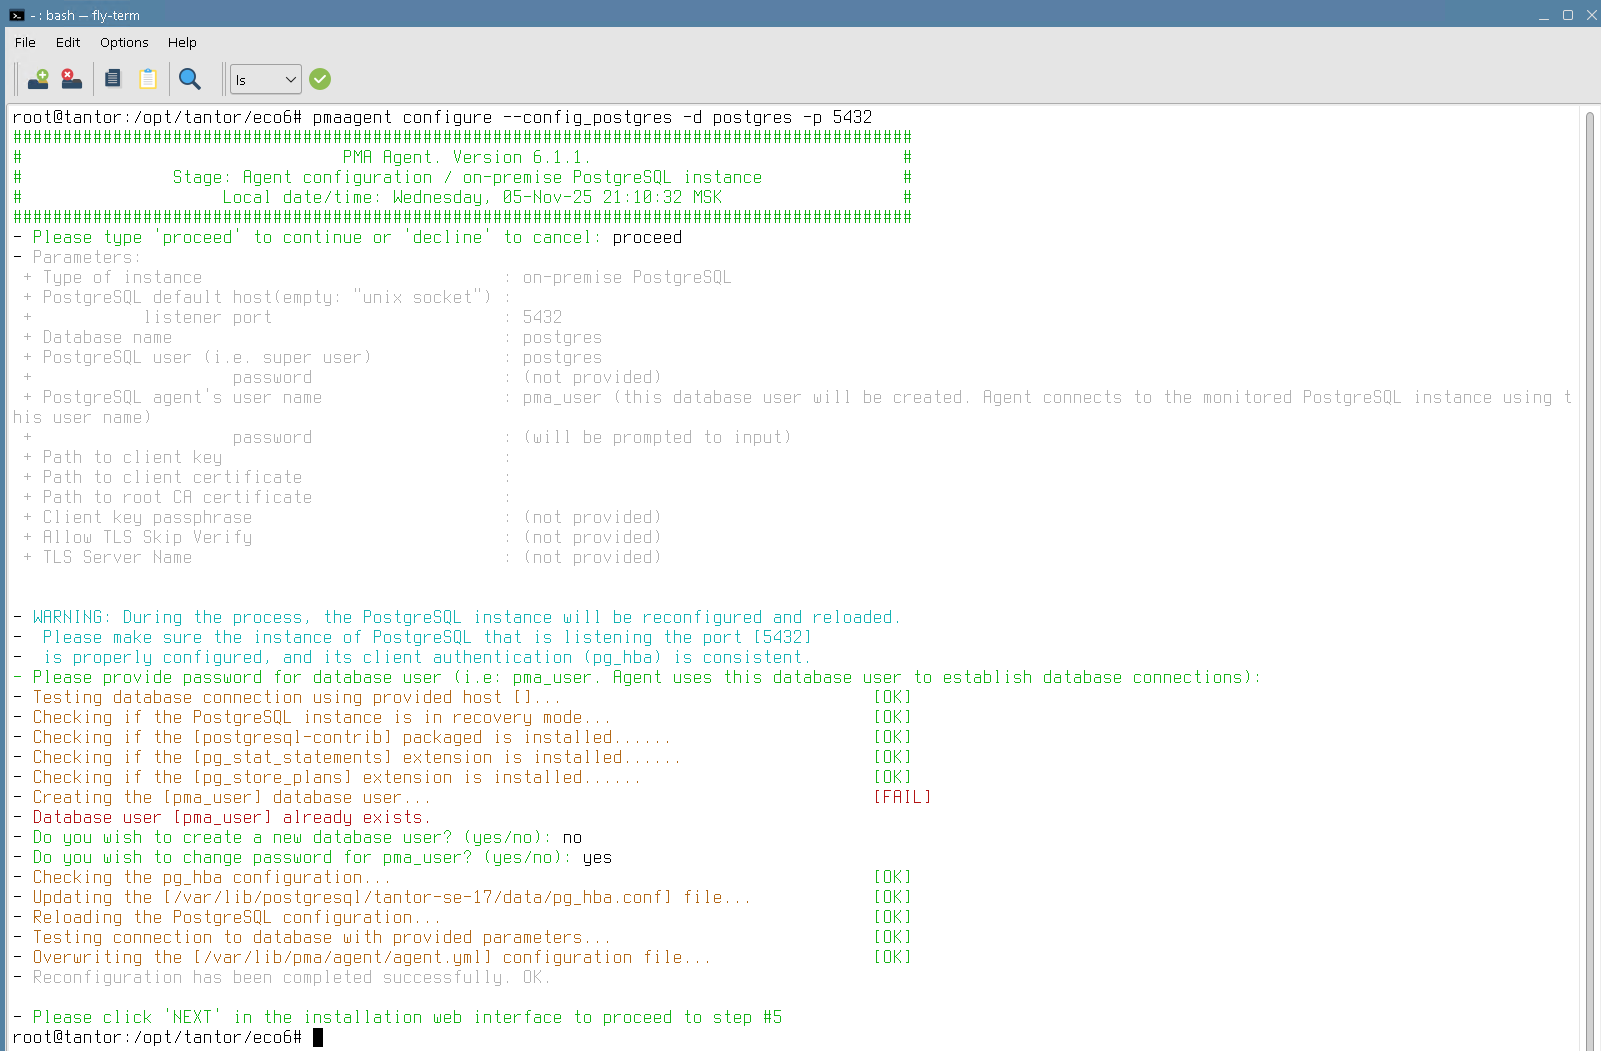
Task: Expand the quick command dropdown arrow
Action: [290, 79]
